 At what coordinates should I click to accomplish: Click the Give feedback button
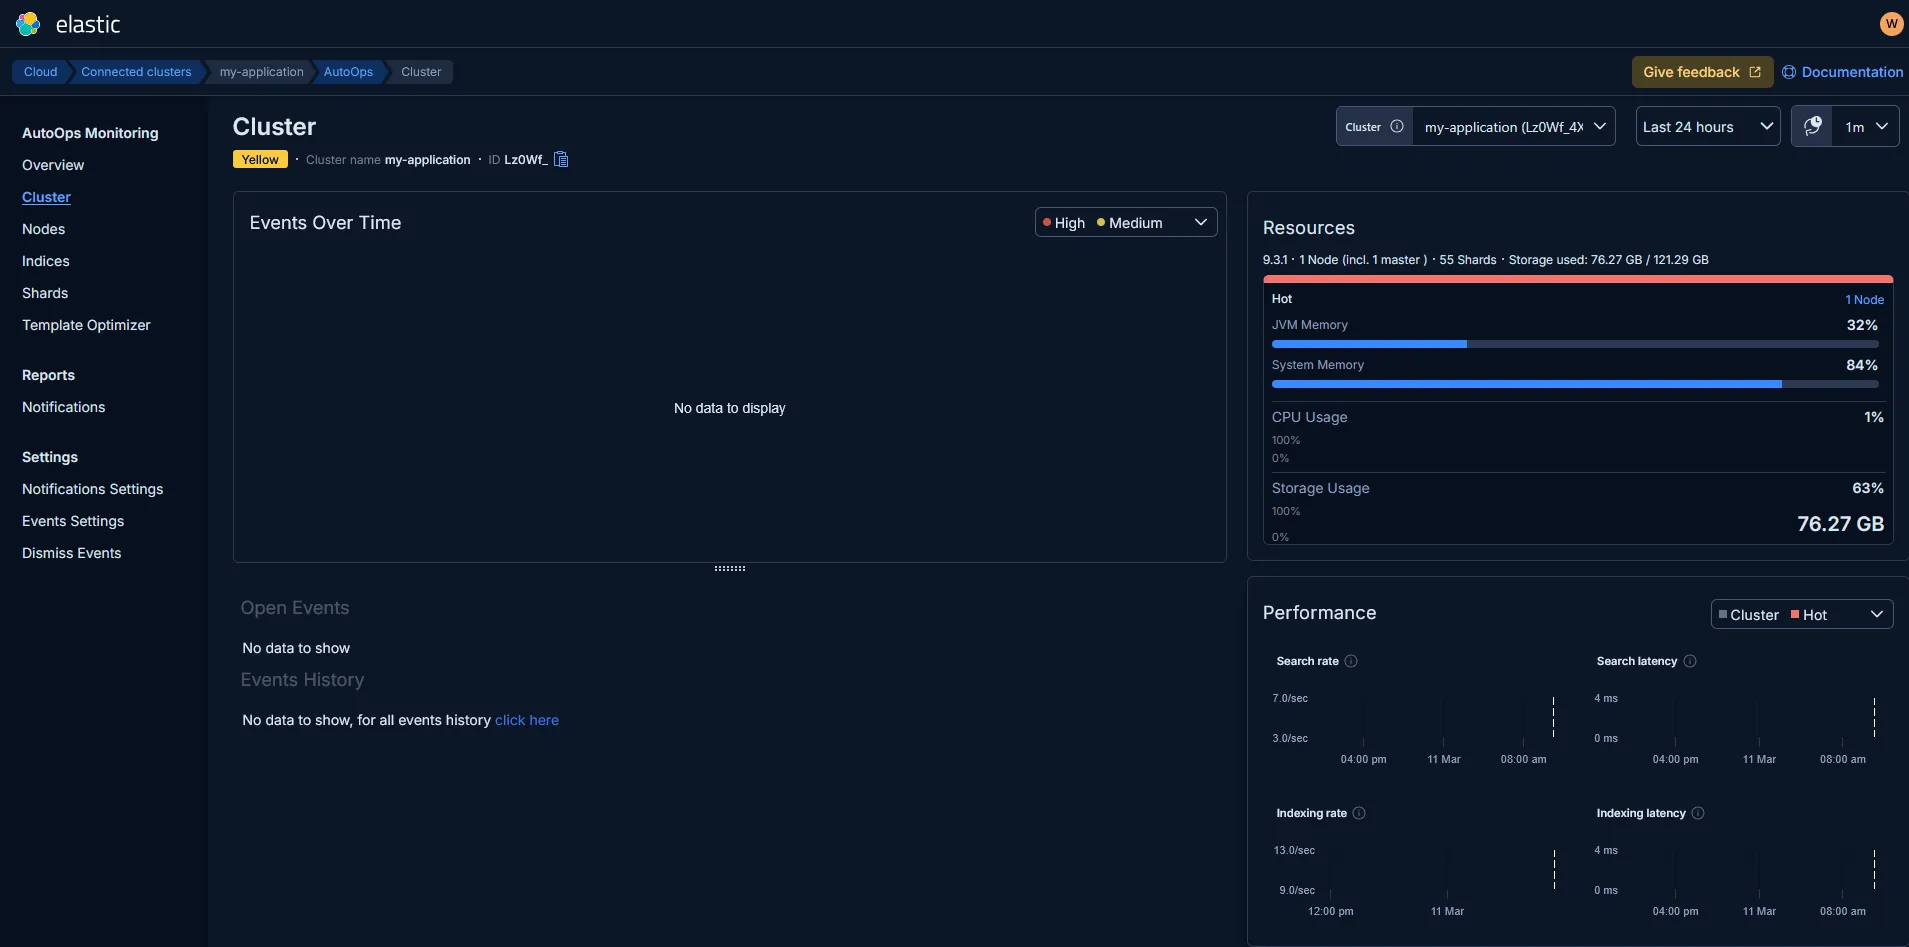(1701, 72)
